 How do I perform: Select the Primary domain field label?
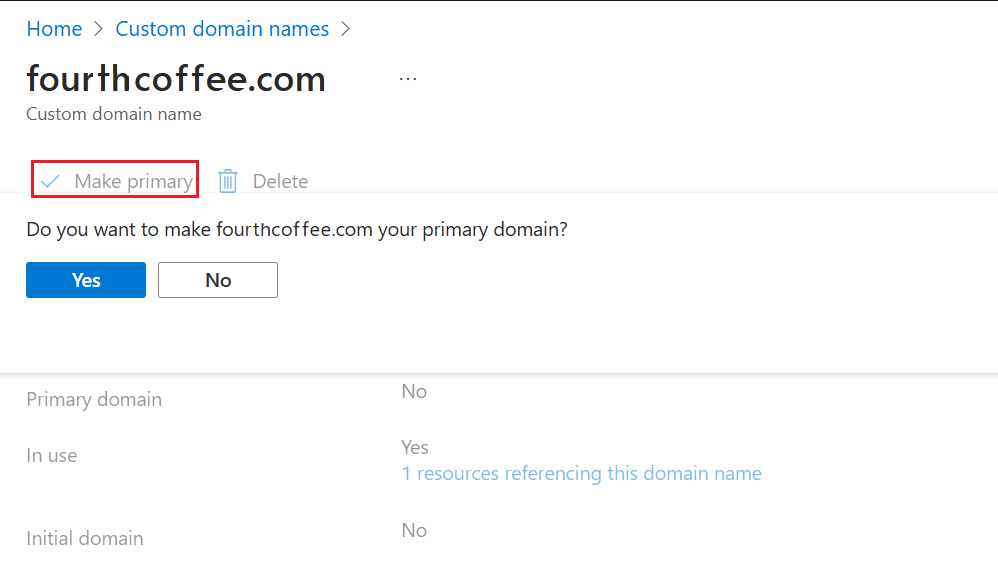click(x=94, y=399)
